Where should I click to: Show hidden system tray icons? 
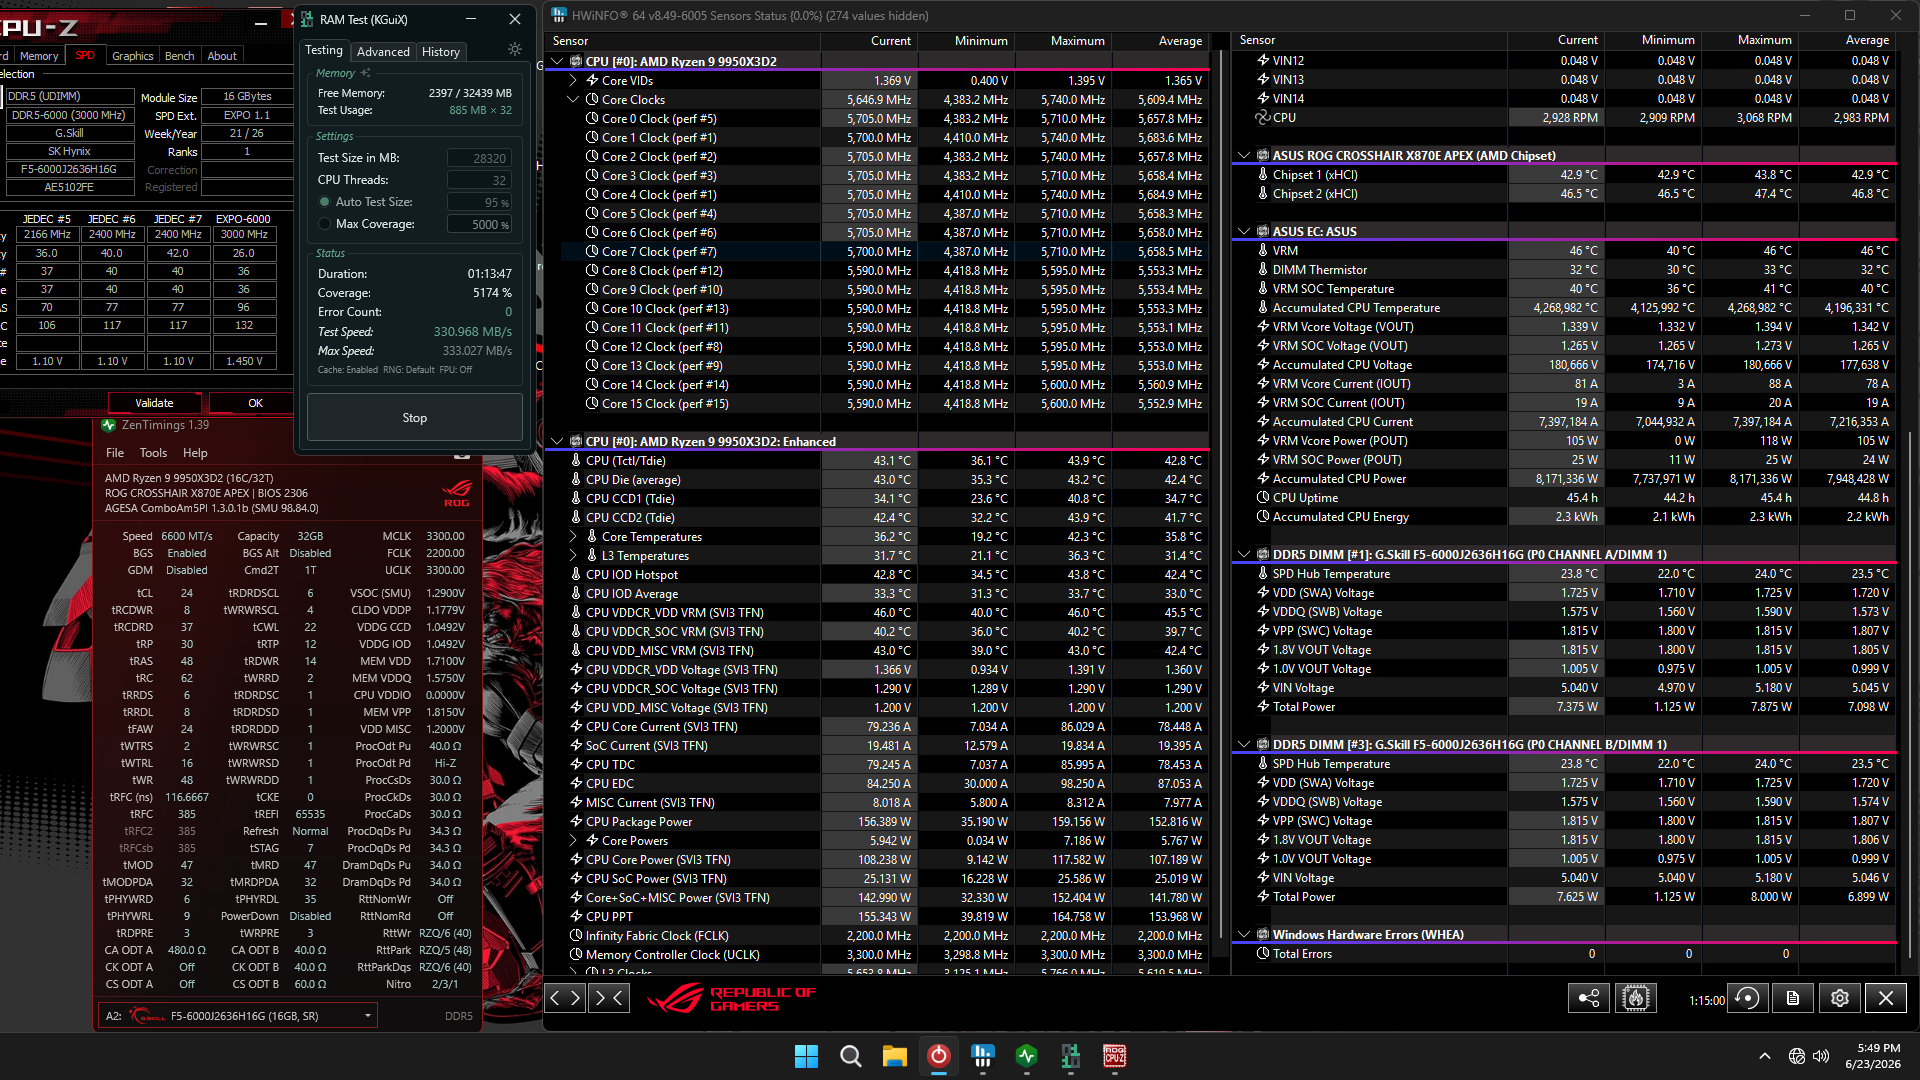click(1765, 1056)
